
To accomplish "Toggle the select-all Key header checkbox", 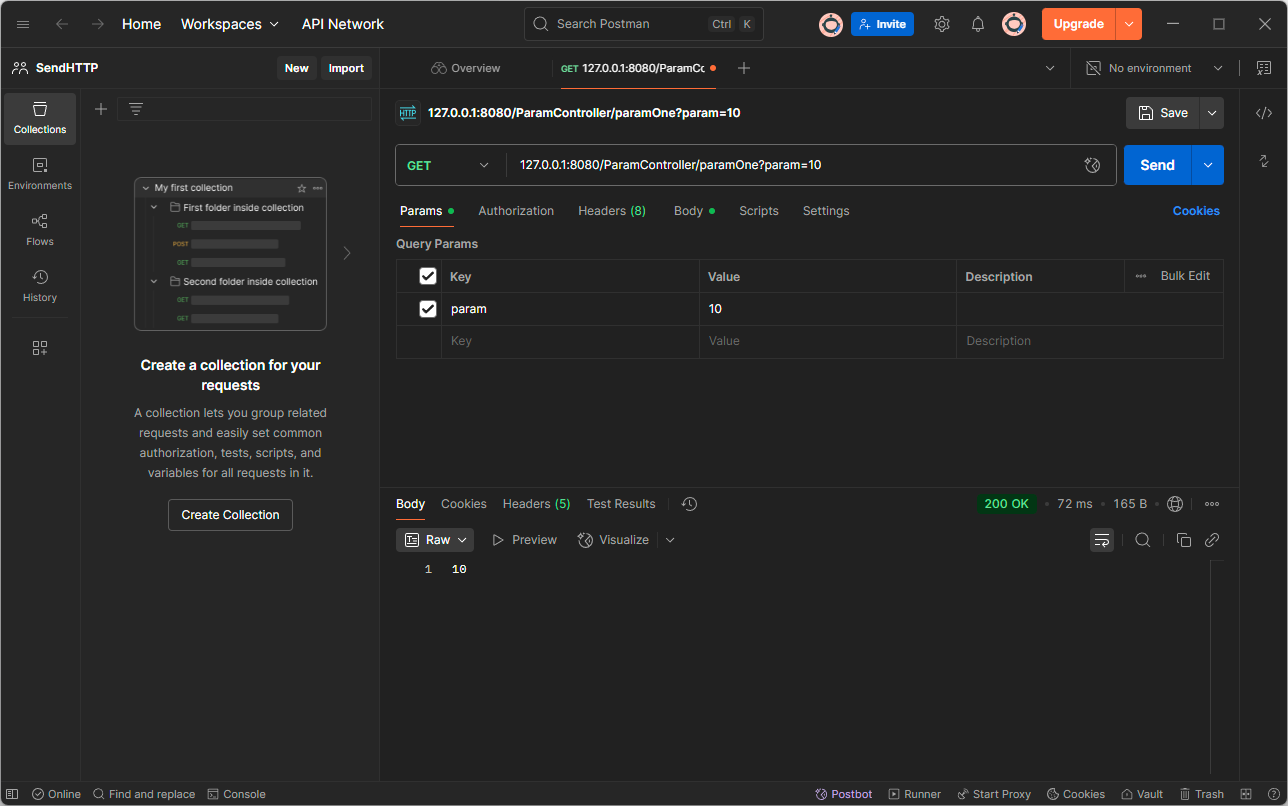I will point(428,276).
